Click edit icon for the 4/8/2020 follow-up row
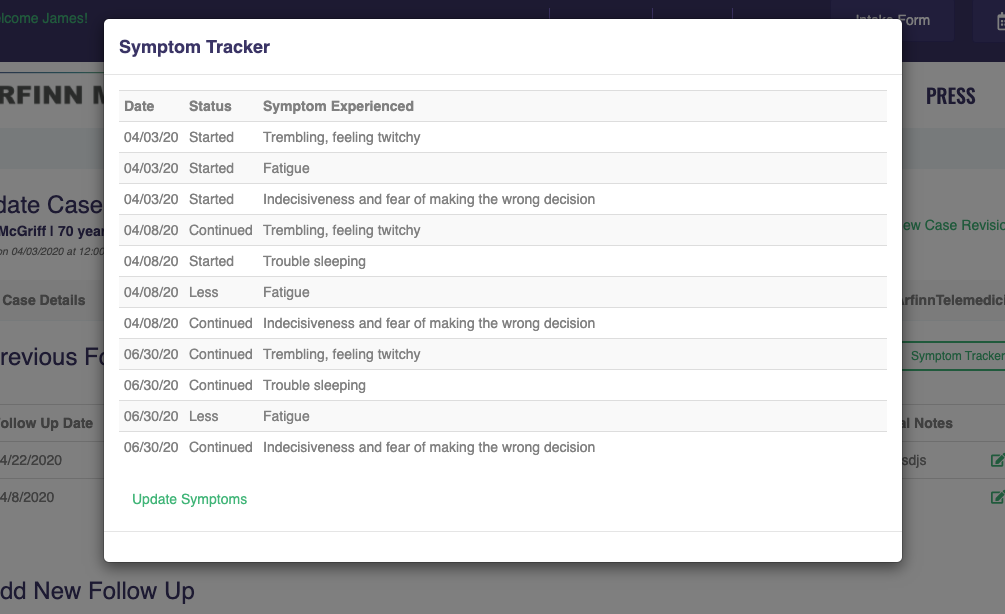The image size is (1005, 614). (x=997, y=497)
